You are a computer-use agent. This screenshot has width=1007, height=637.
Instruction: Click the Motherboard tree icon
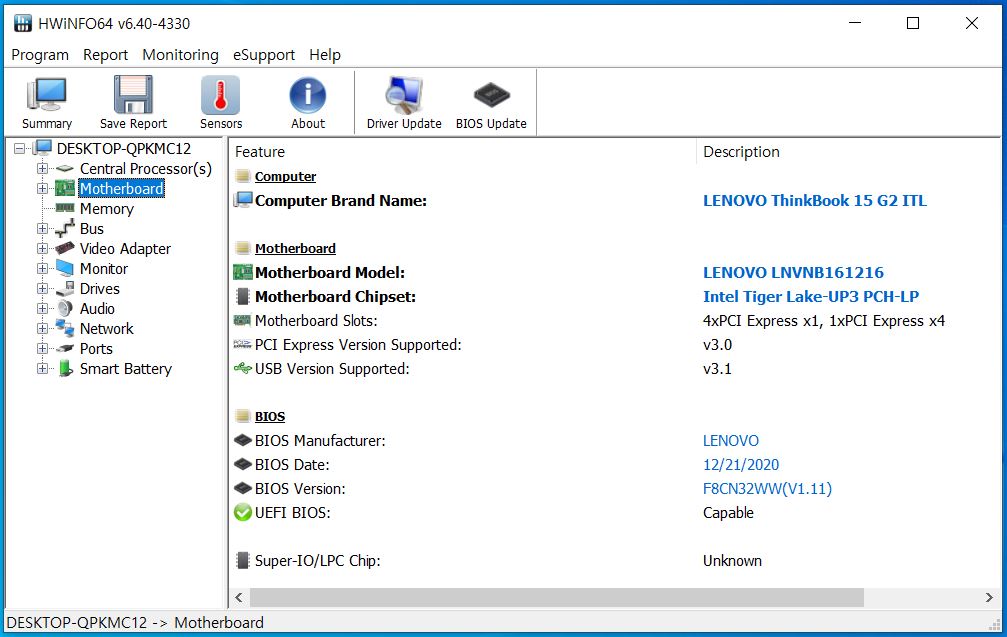click(65, 189)
